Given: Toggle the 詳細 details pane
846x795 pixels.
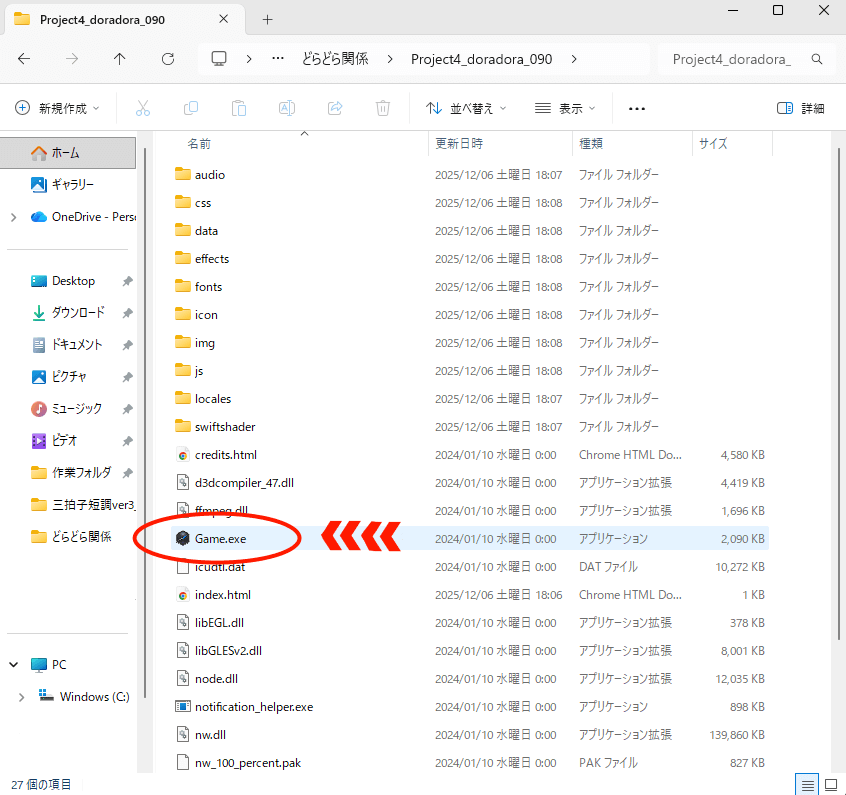Looking at the screenshot, I should click(801, 108).
